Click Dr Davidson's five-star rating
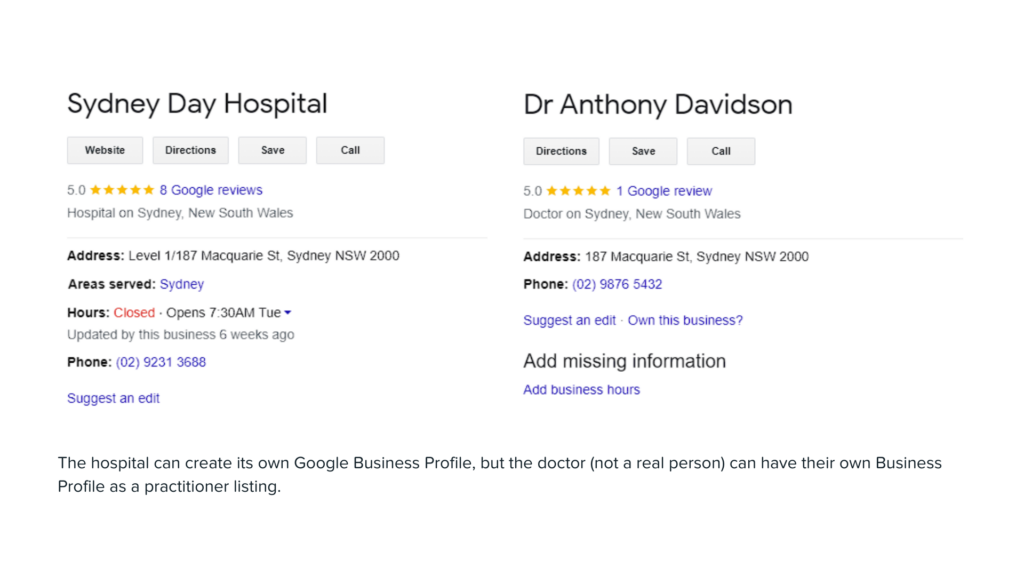Viewport: 1024px width, 576px height. (579, 191)
